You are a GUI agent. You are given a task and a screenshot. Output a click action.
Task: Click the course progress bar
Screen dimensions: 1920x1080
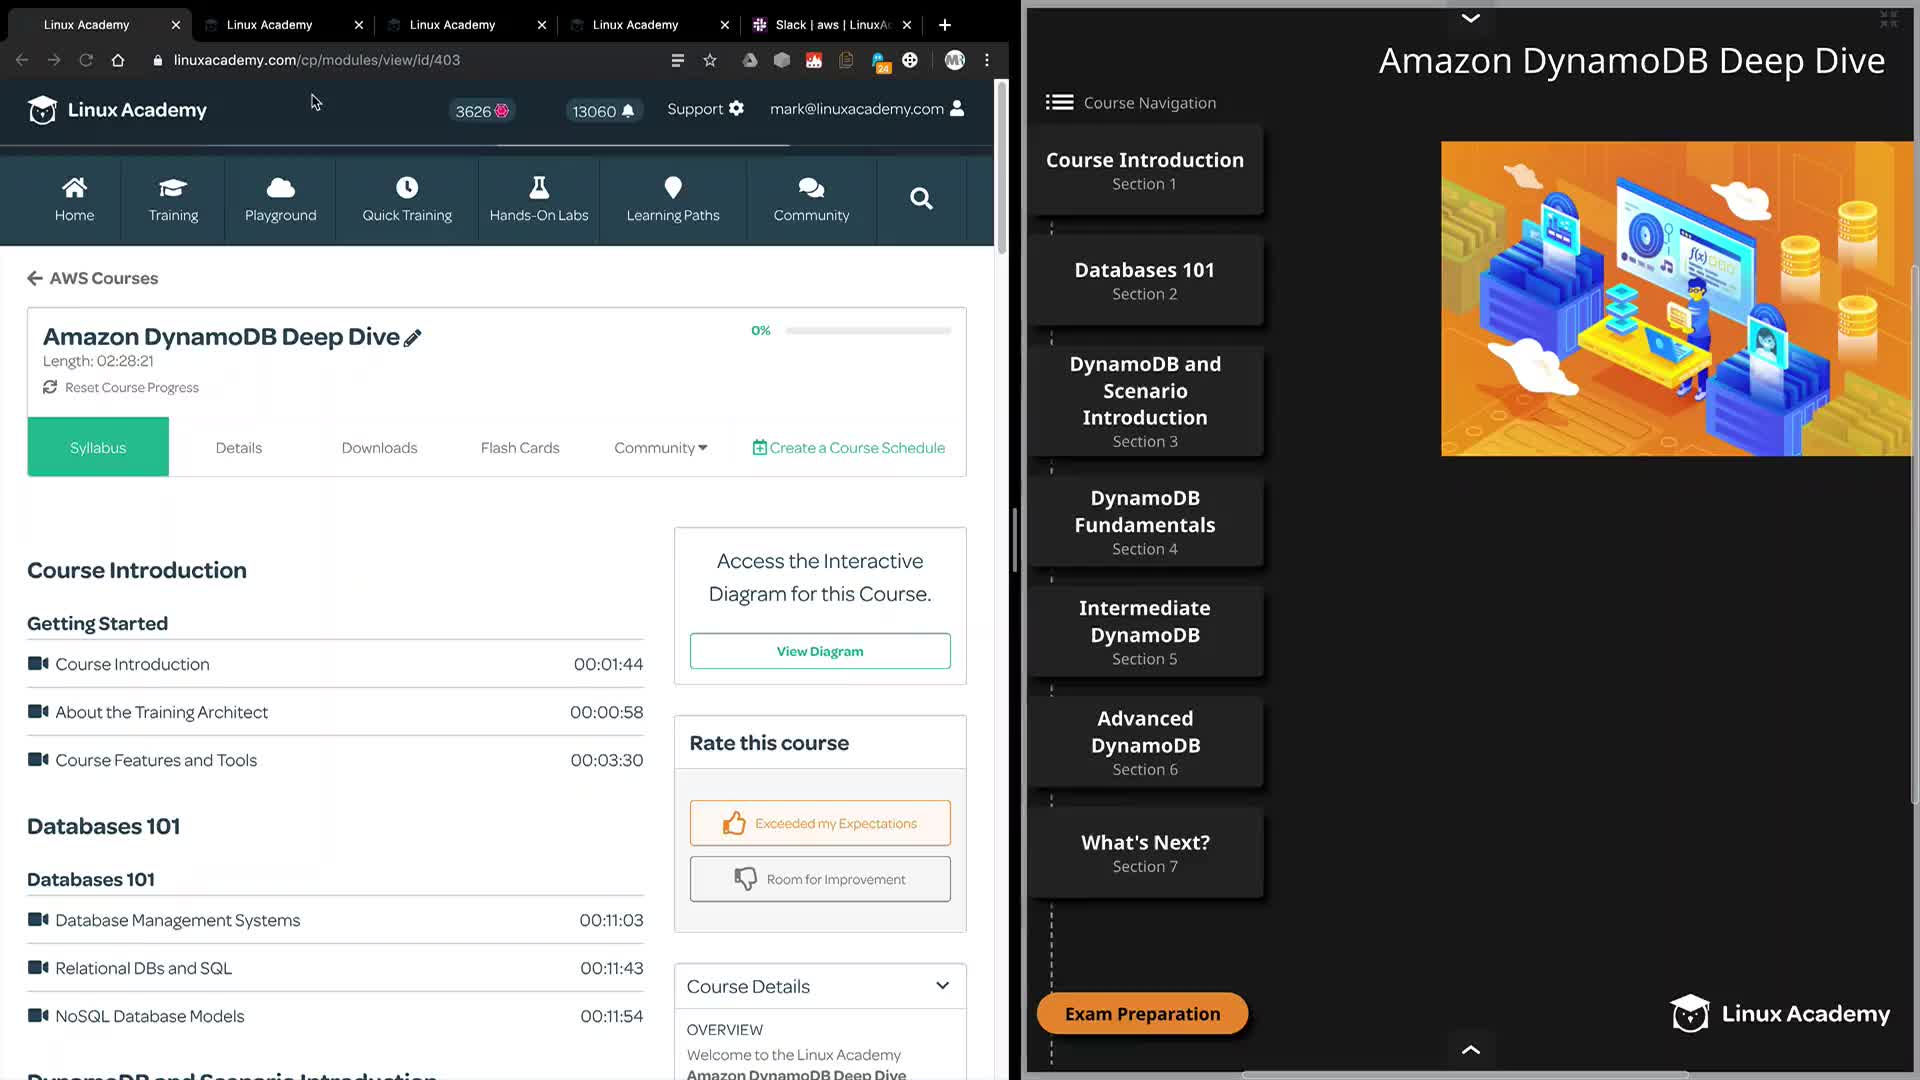[x=867, y=331]
